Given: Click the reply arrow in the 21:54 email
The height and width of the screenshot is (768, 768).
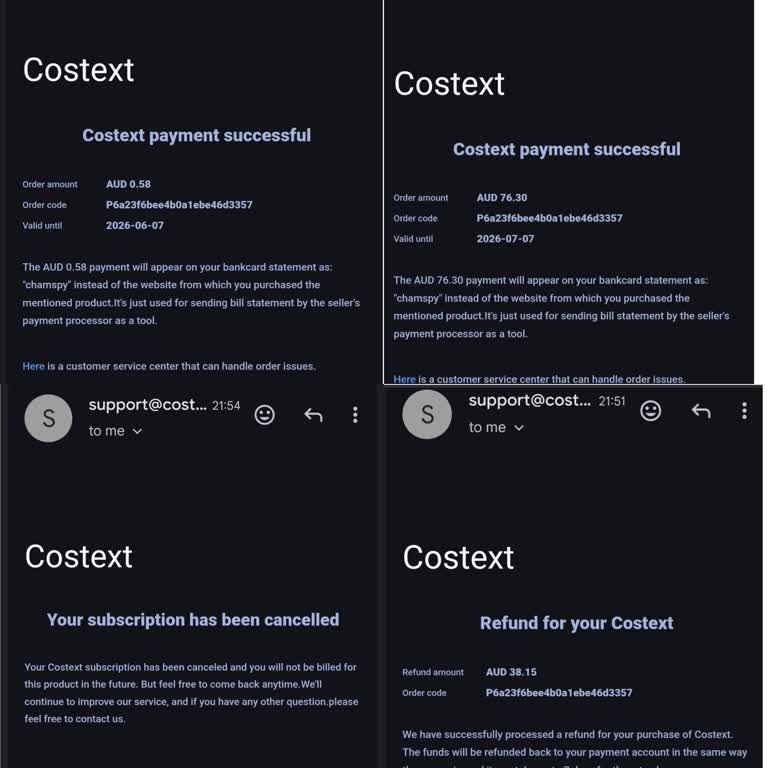Looking at the screenshot, I should (313, 415).
